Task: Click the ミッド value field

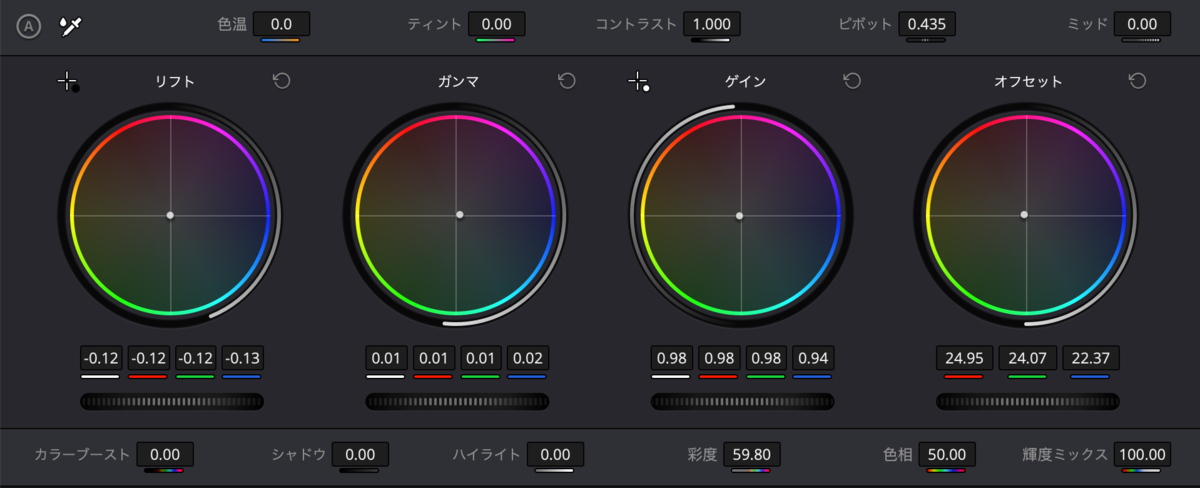Action: tap(1142, 23)
